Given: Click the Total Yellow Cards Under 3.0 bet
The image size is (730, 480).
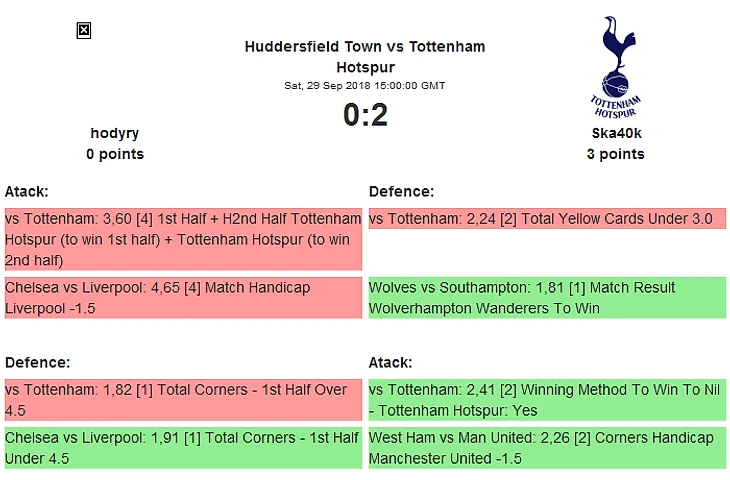Looking at the screenshot, I should tap(547, 219).
